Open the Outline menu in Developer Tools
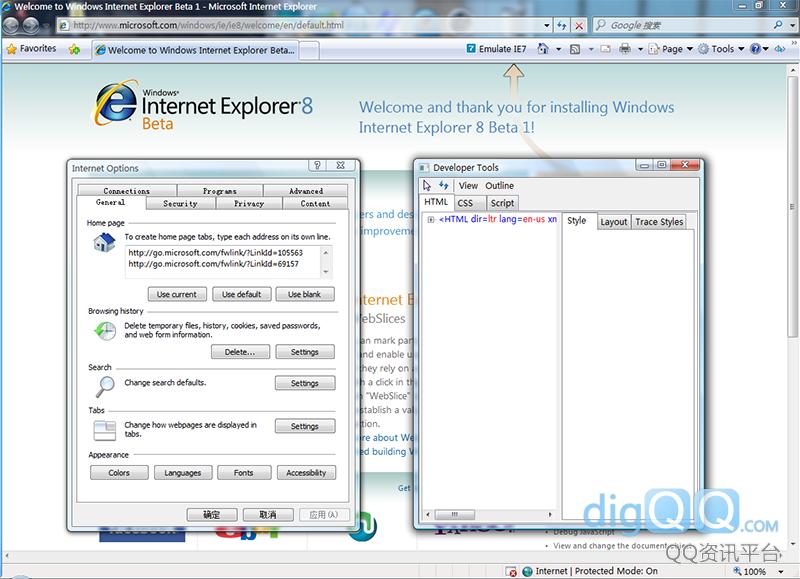Image resolution: width=800 pixels, height=579 pixels. (x=499, y=186)
